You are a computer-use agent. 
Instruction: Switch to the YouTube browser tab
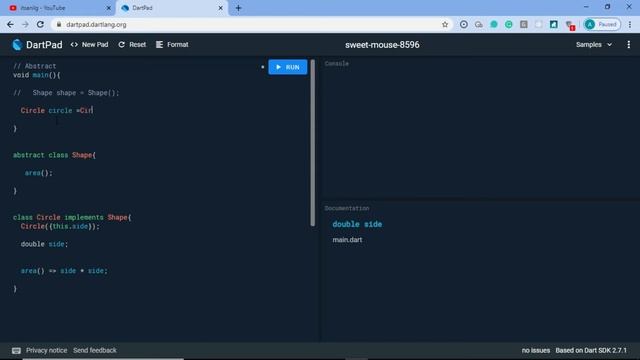click(57, 8)
